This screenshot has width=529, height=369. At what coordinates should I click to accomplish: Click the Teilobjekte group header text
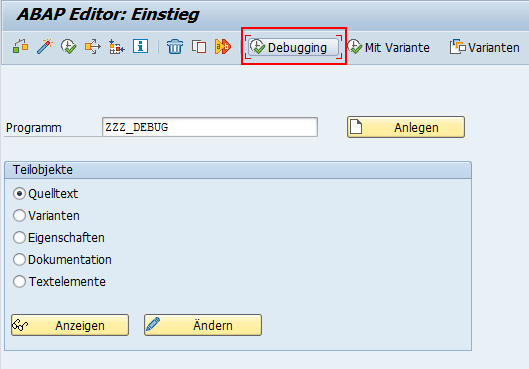pyautogui.click(x=43, y=170)
